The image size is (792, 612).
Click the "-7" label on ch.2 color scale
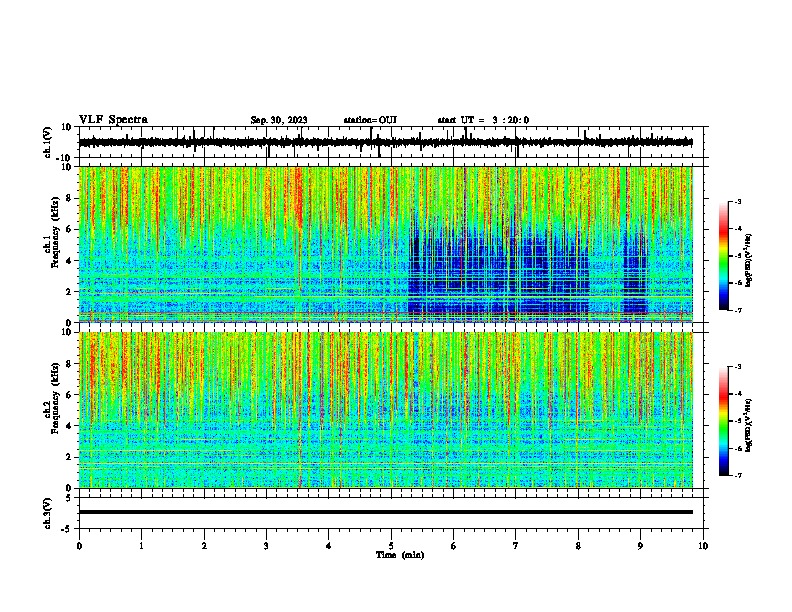point(737,476)
